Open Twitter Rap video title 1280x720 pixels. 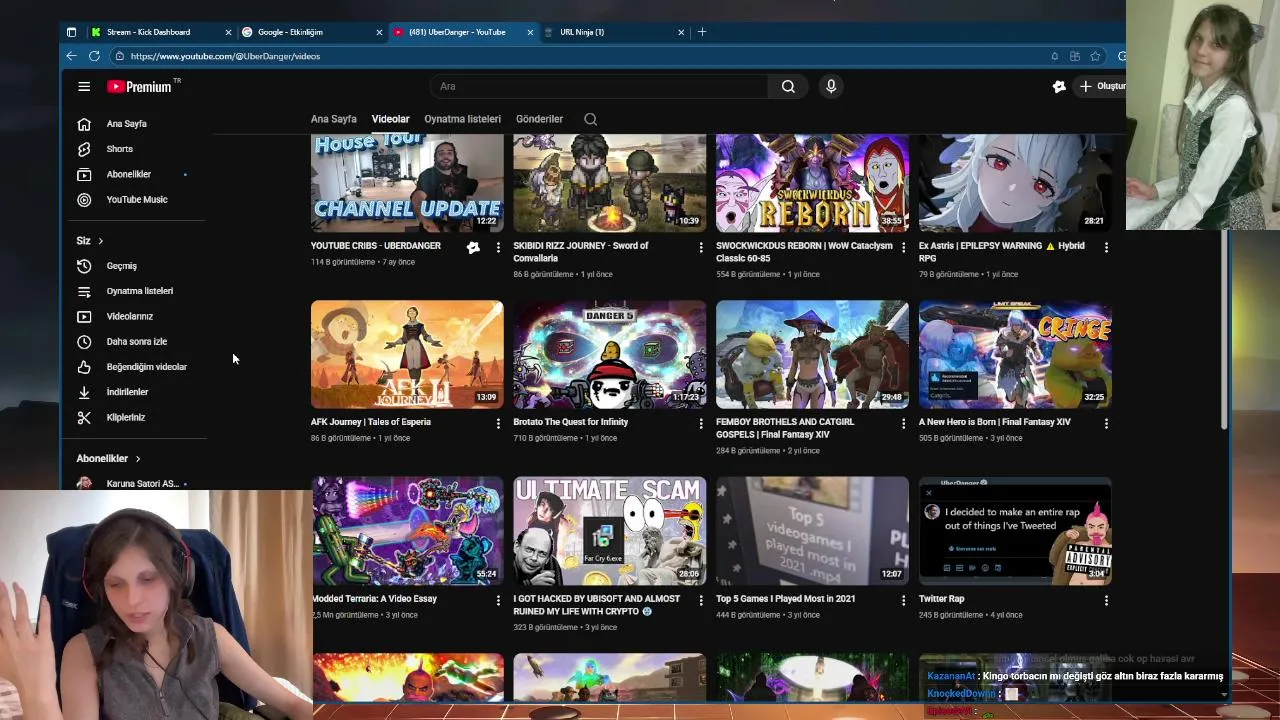(x=941, y=599)
